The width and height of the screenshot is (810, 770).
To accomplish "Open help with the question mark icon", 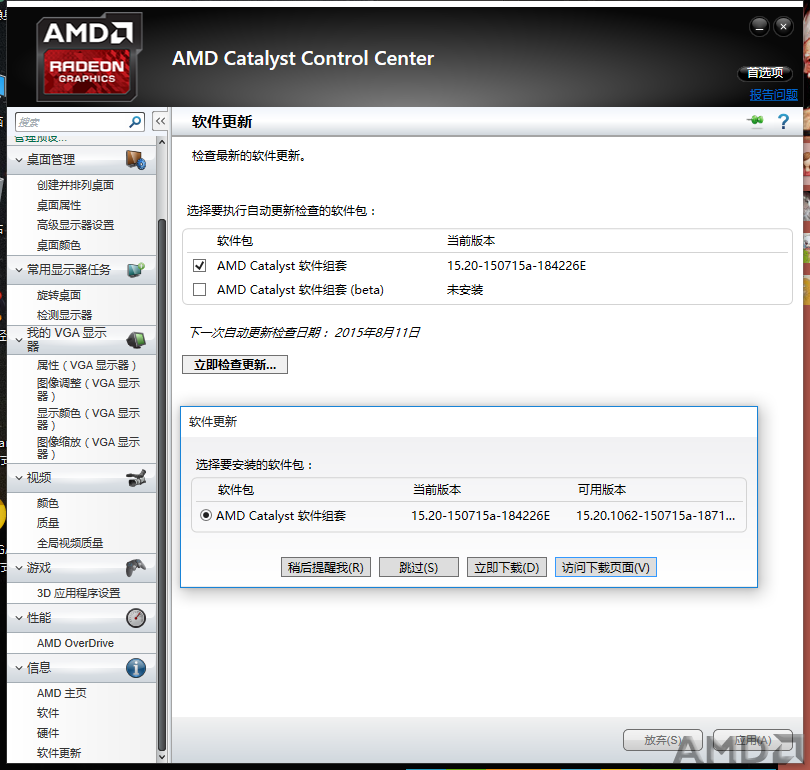I will click(x=784, y=122).
